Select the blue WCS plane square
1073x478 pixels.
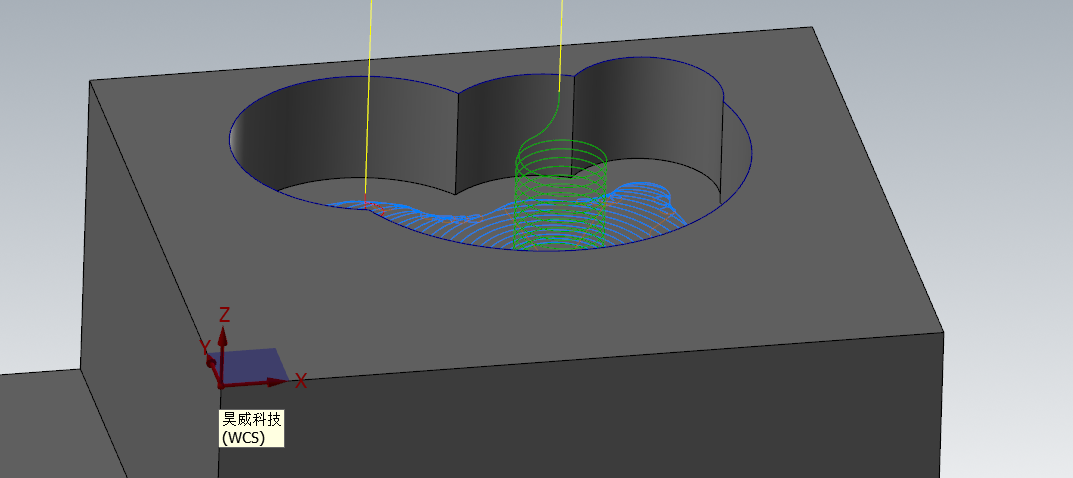click(x=250, y=366)
